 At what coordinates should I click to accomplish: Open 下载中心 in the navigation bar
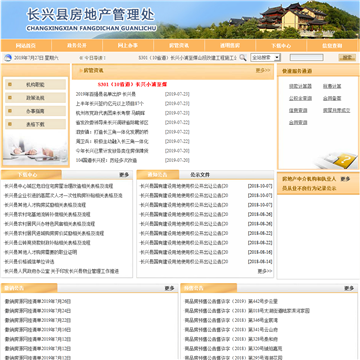tap(281, 46)
